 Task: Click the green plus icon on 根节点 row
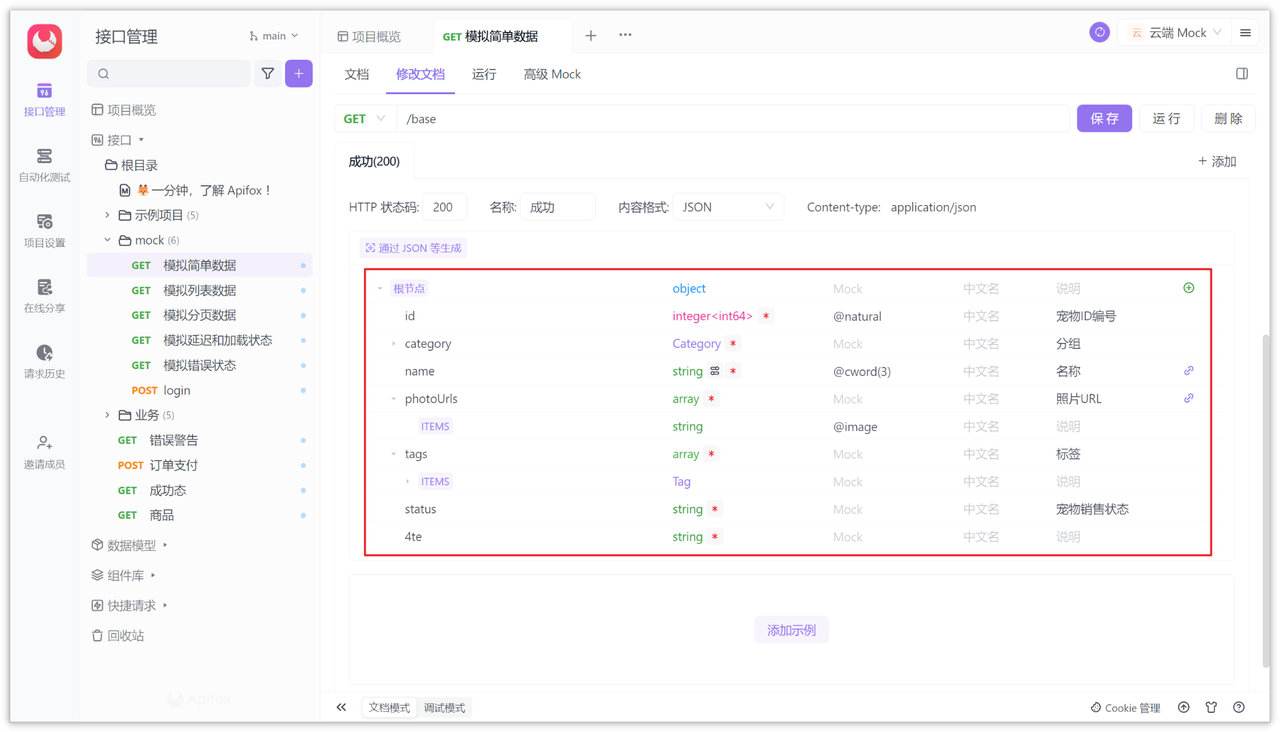[x=1188, y=288]
